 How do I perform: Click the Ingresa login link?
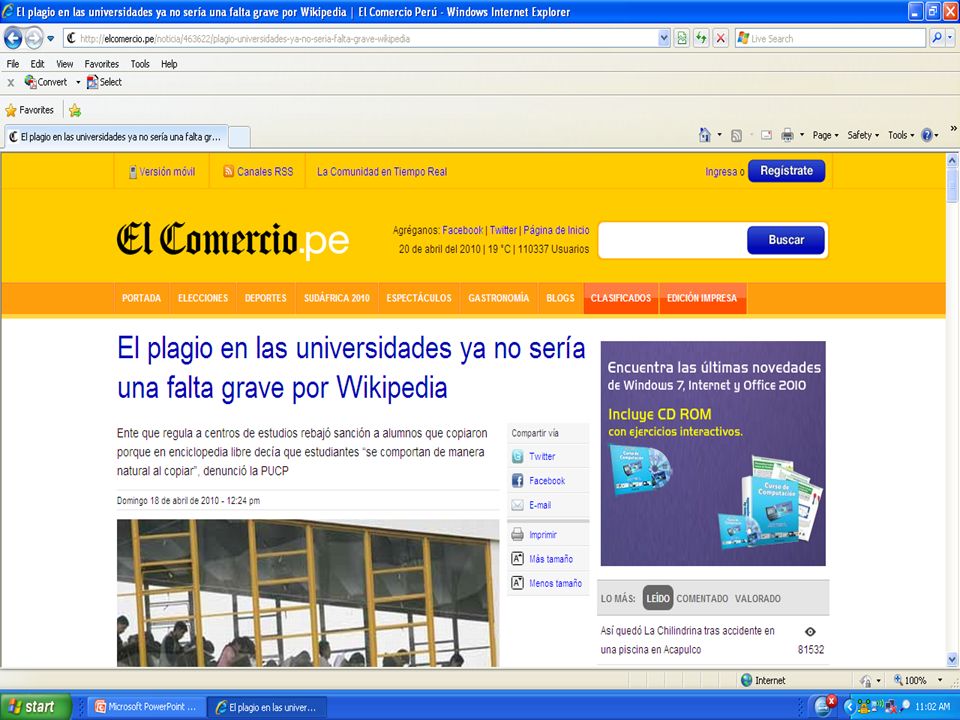721,172
